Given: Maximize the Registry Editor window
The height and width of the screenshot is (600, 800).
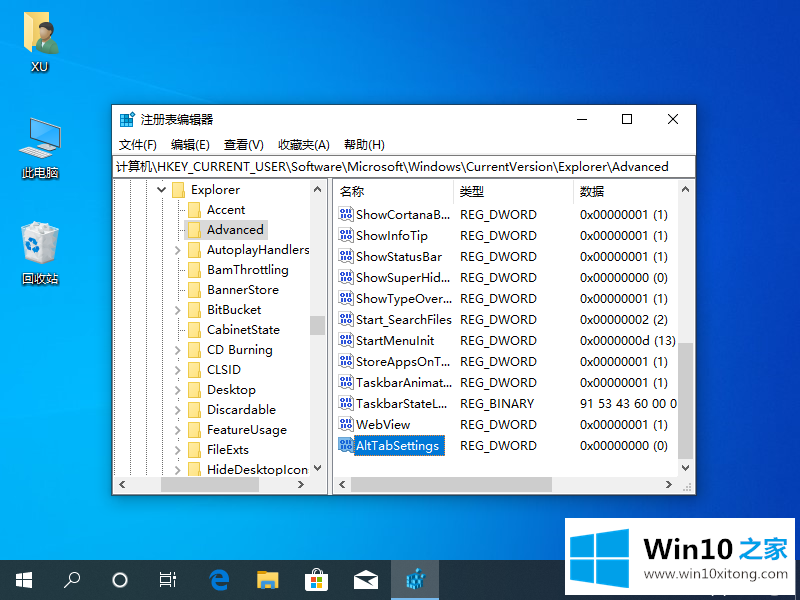Looking at the screenshot, I should point(627,119).
